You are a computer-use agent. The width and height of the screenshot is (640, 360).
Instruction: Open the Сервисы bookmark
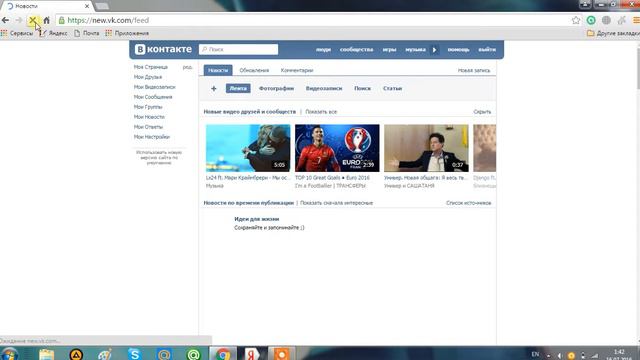tap(17, 33)
